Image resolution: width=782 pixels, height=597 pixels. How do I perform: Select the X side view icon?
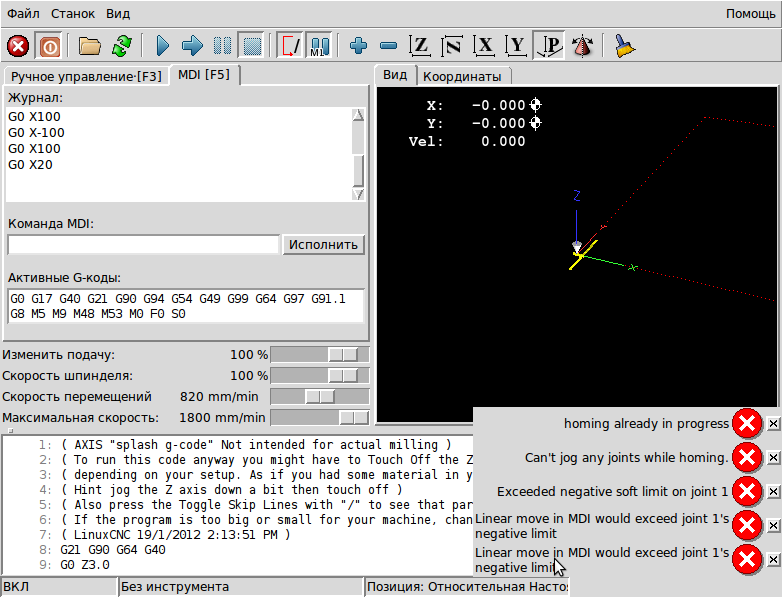[485, 46]
